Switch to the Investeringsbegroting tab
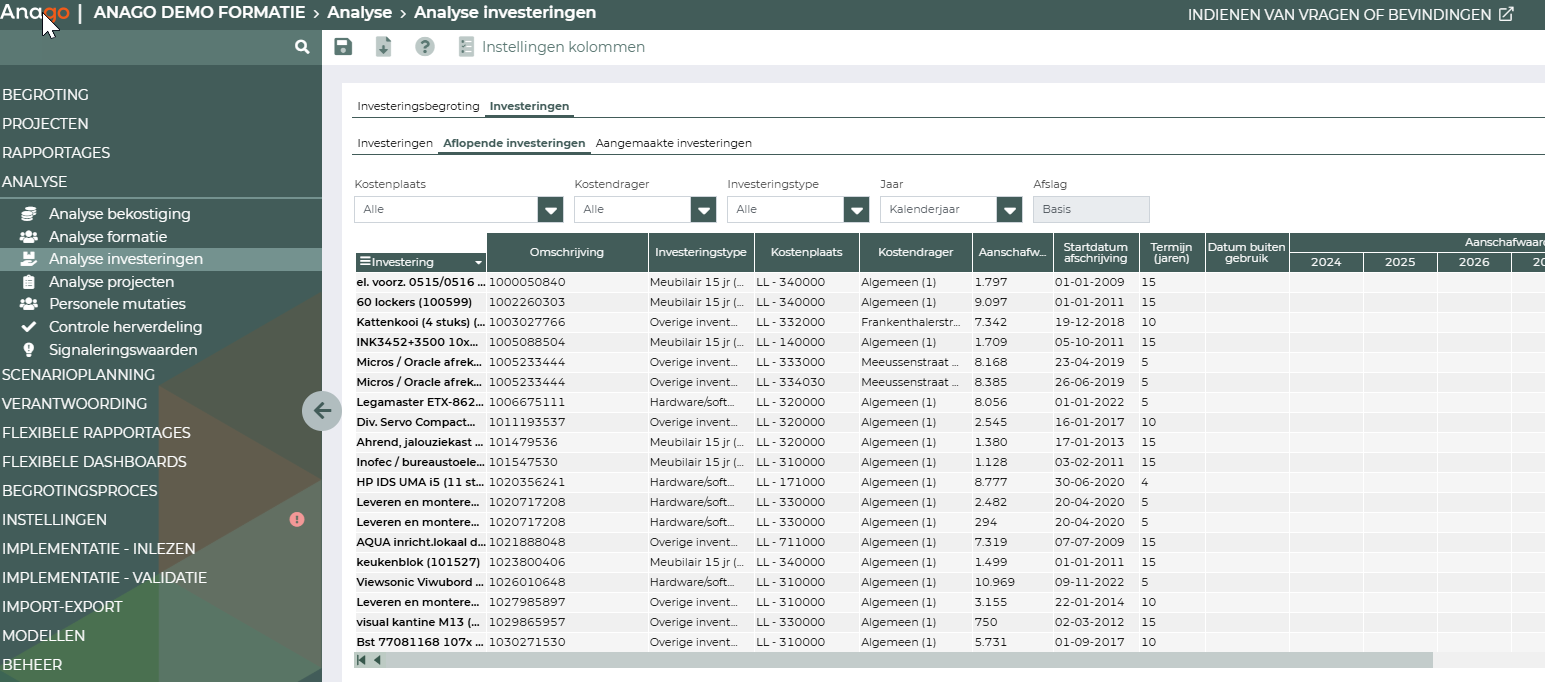The width and height of the screenshot is (1545, 682). point(418,106)
